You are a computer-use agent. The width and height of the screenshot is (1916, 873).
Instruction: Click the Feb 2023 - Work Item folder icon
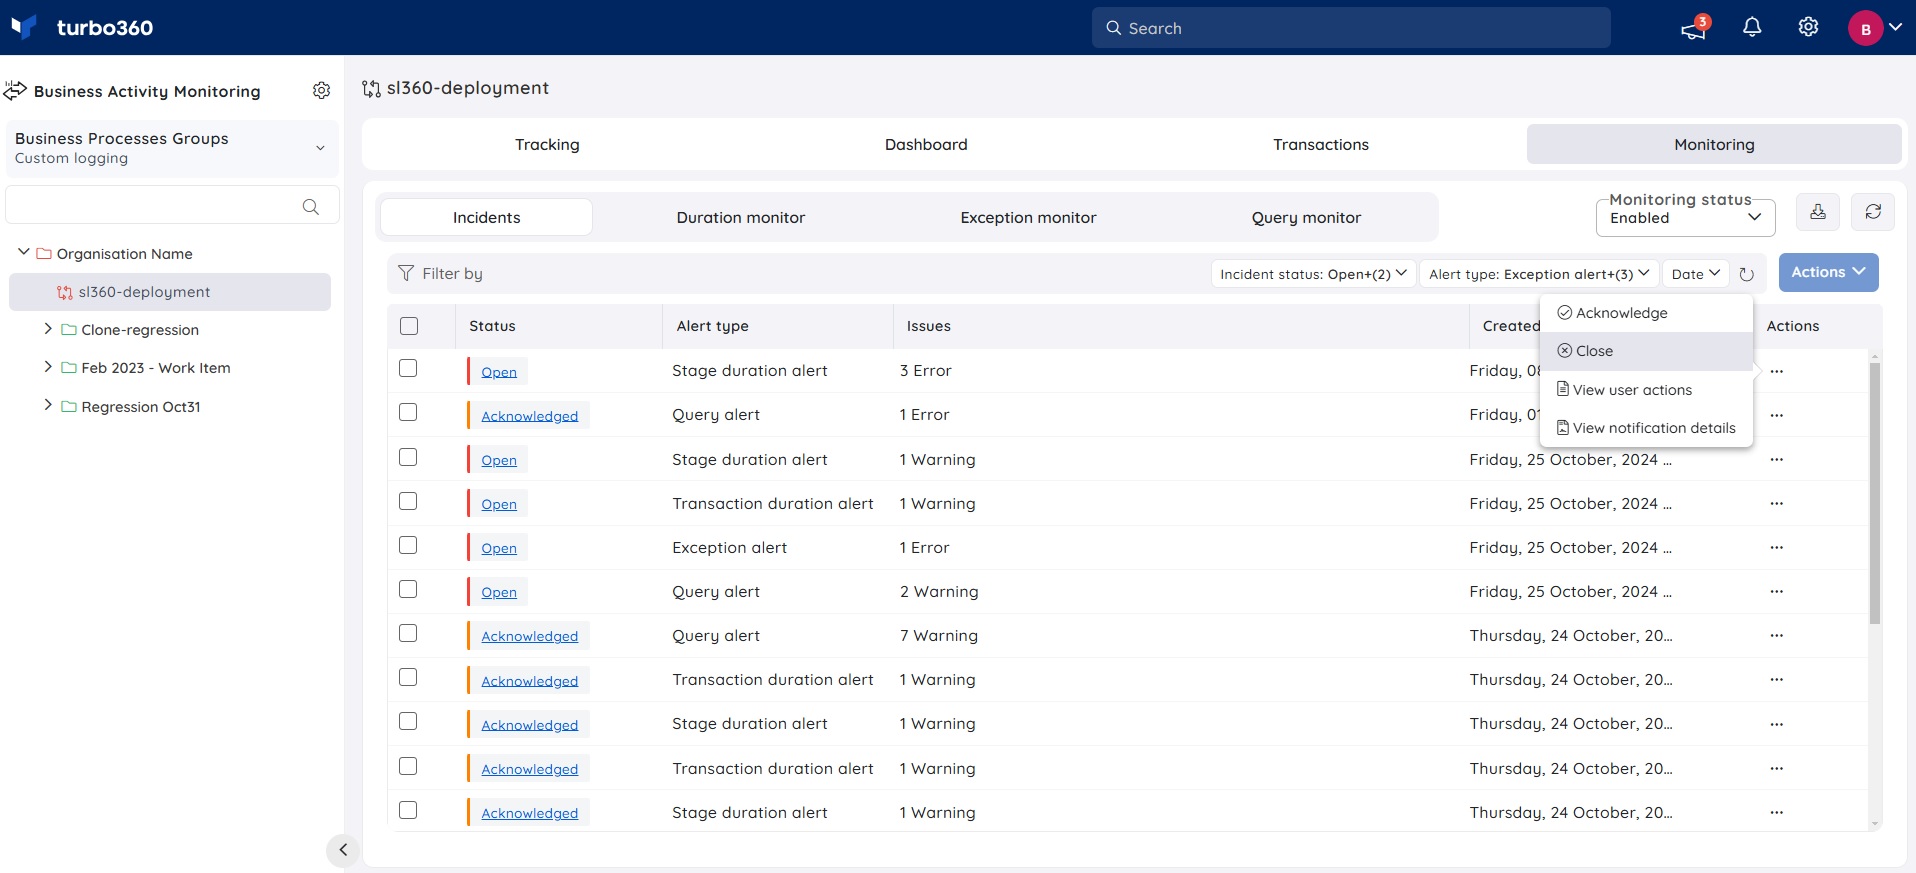(69, 368)
